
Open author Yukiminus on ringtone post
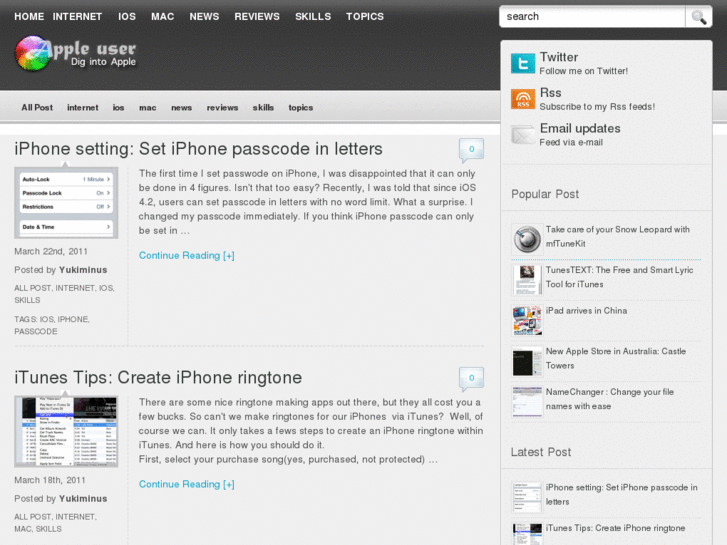pyautogui.click(x=83, y=499)
